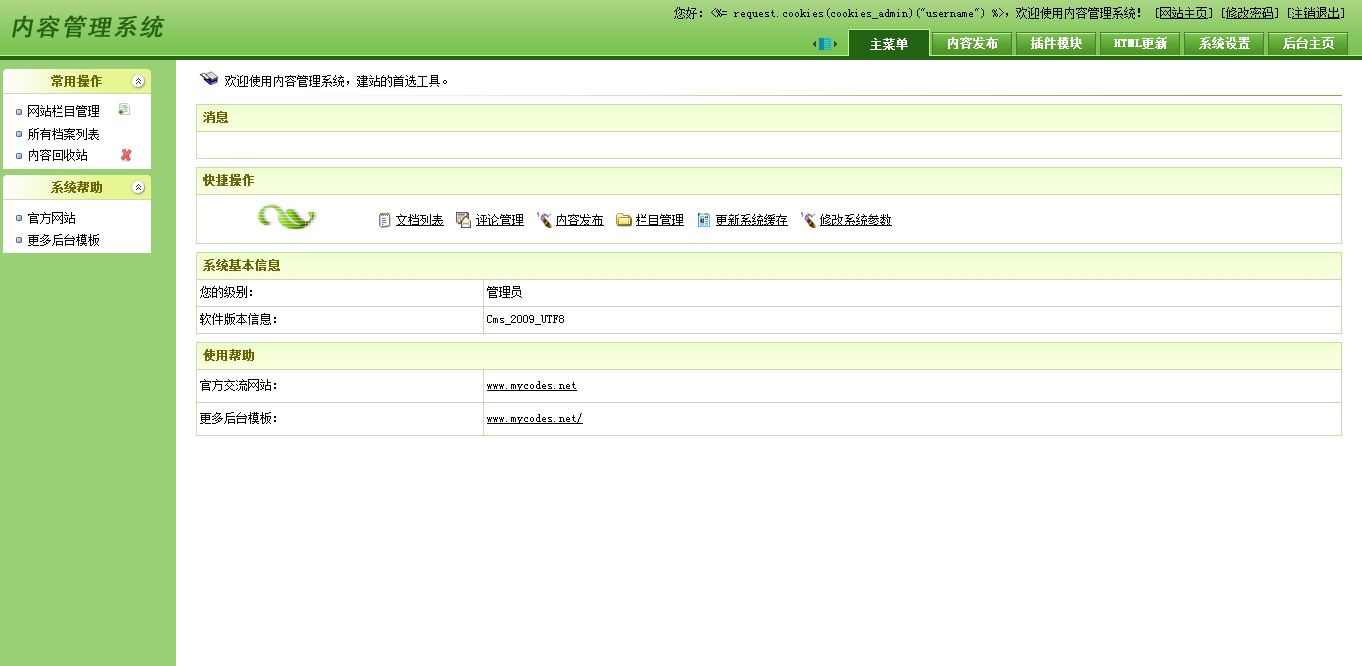
Task: Open 内容回收站 in sidebar
Action: click(58, 155)
